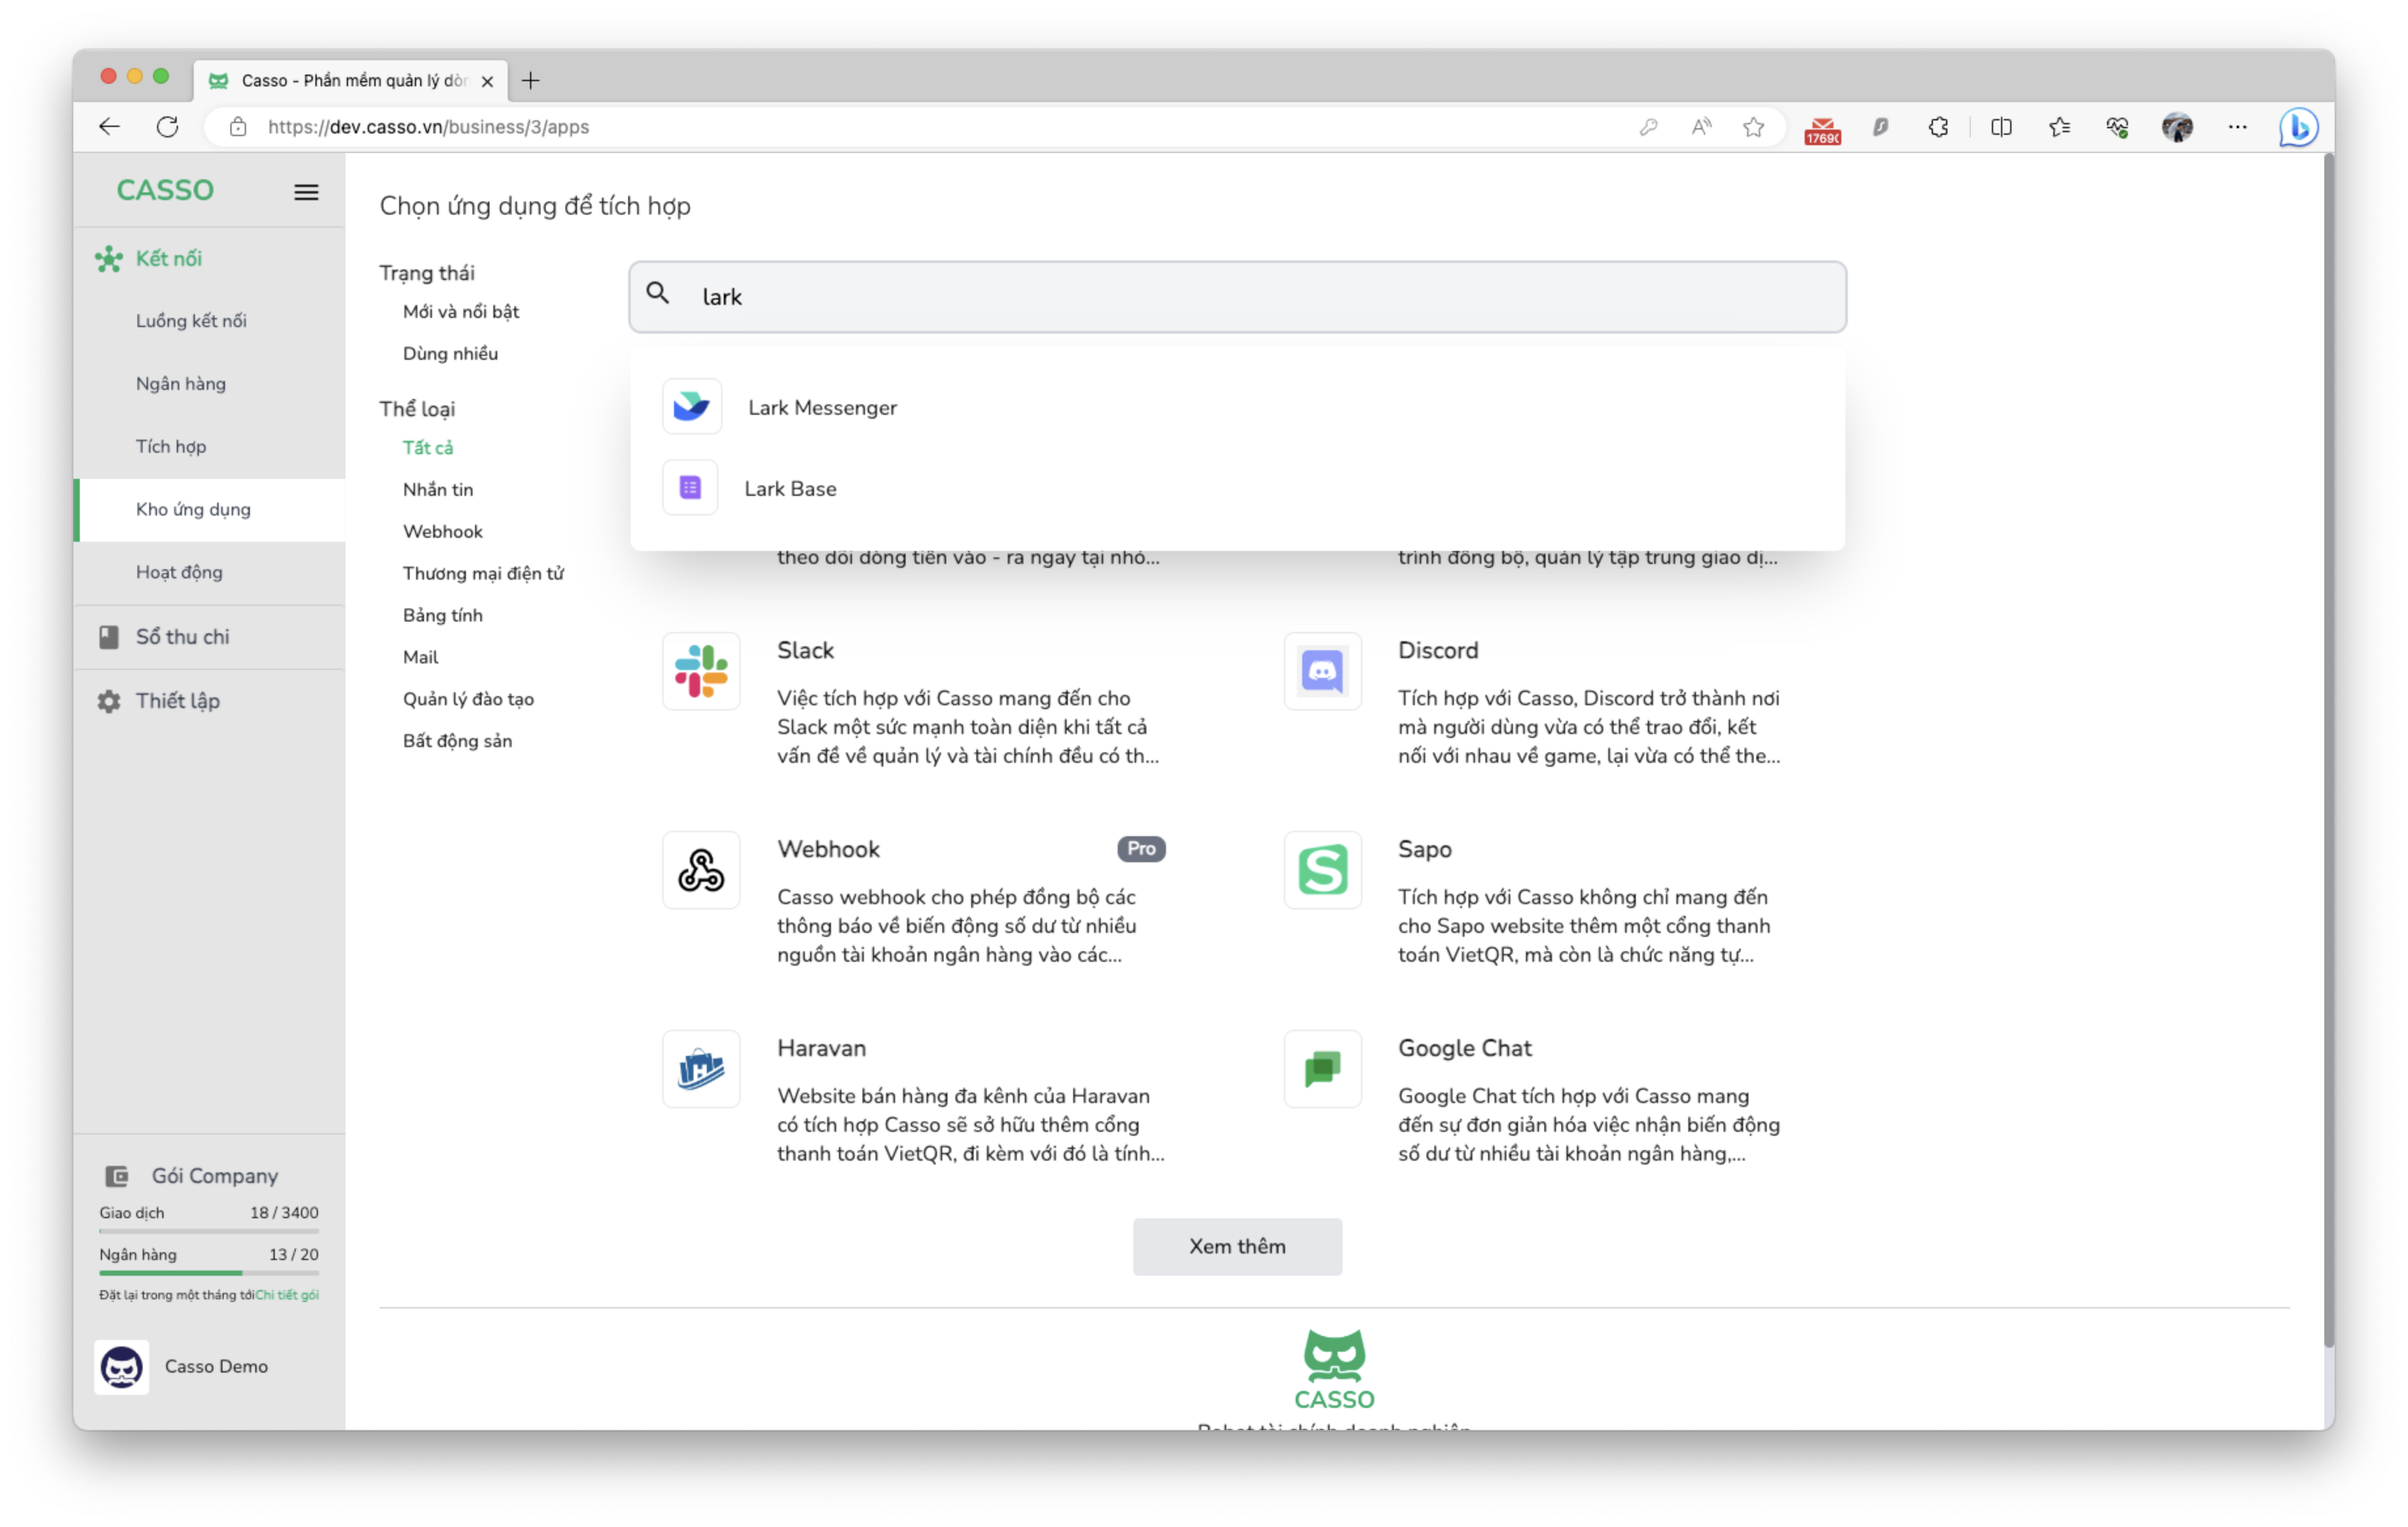Select Lark Messenger app icon
The height and width of the screenshot is (1527, 2408).
(x=691, y=407)
